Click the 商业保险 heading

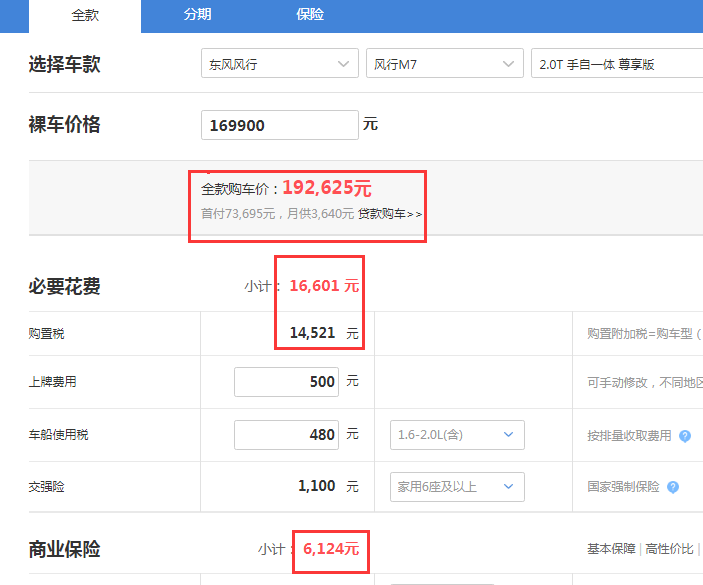(x=65, y=549)
